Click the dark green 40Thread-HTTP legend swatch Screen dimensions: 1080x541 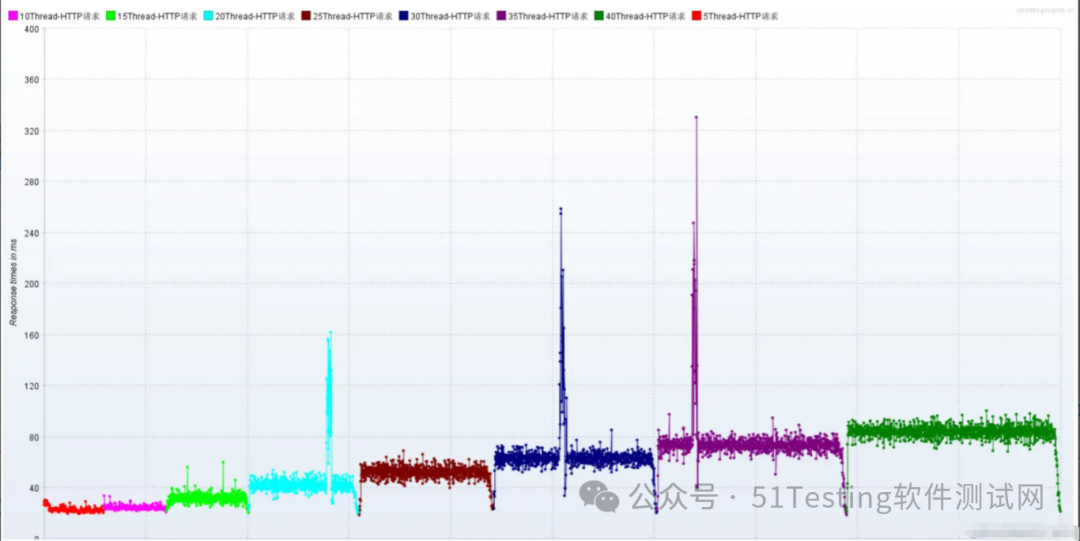click(x=599, y=16)
